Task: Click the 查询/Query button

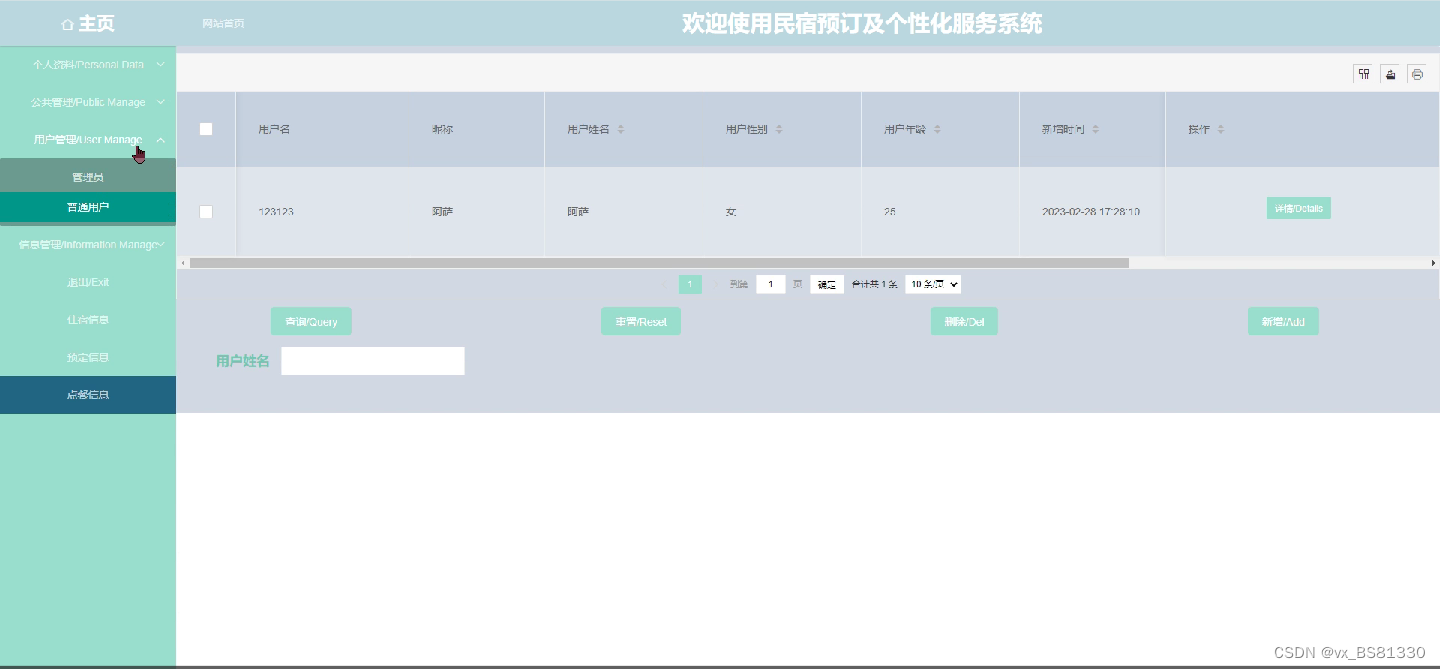Action: click(311, 321)
